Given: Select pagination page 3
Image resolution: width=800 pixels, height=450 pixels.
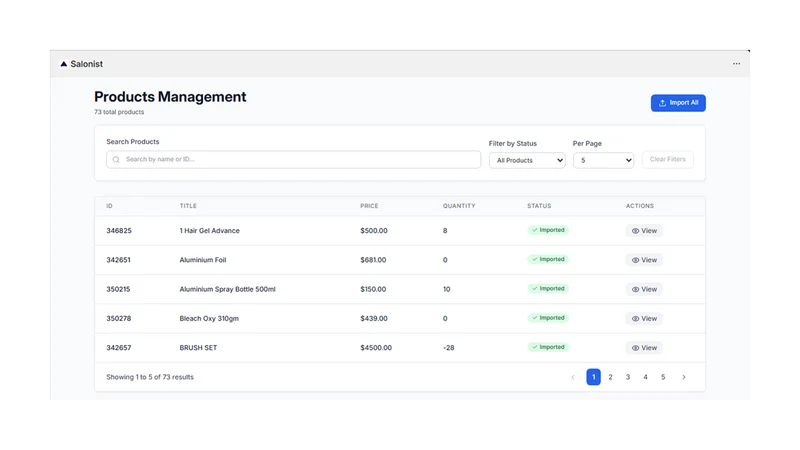Looking at the screenshot, I should pos(628,377).
